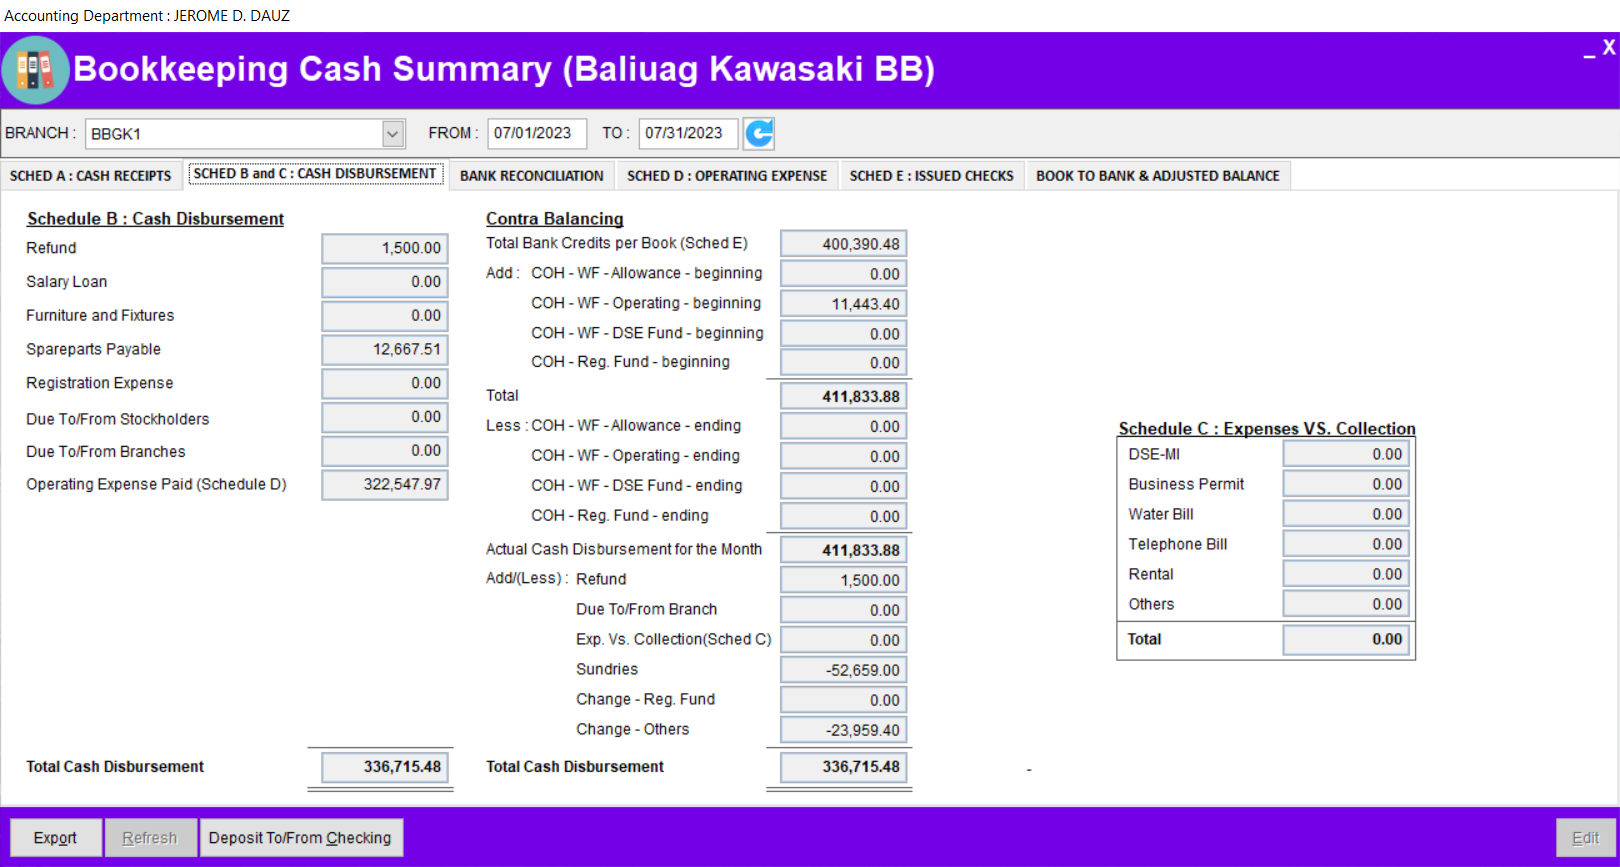Click Total Bank Credits per Book value 400,390.48

[844, 244]
